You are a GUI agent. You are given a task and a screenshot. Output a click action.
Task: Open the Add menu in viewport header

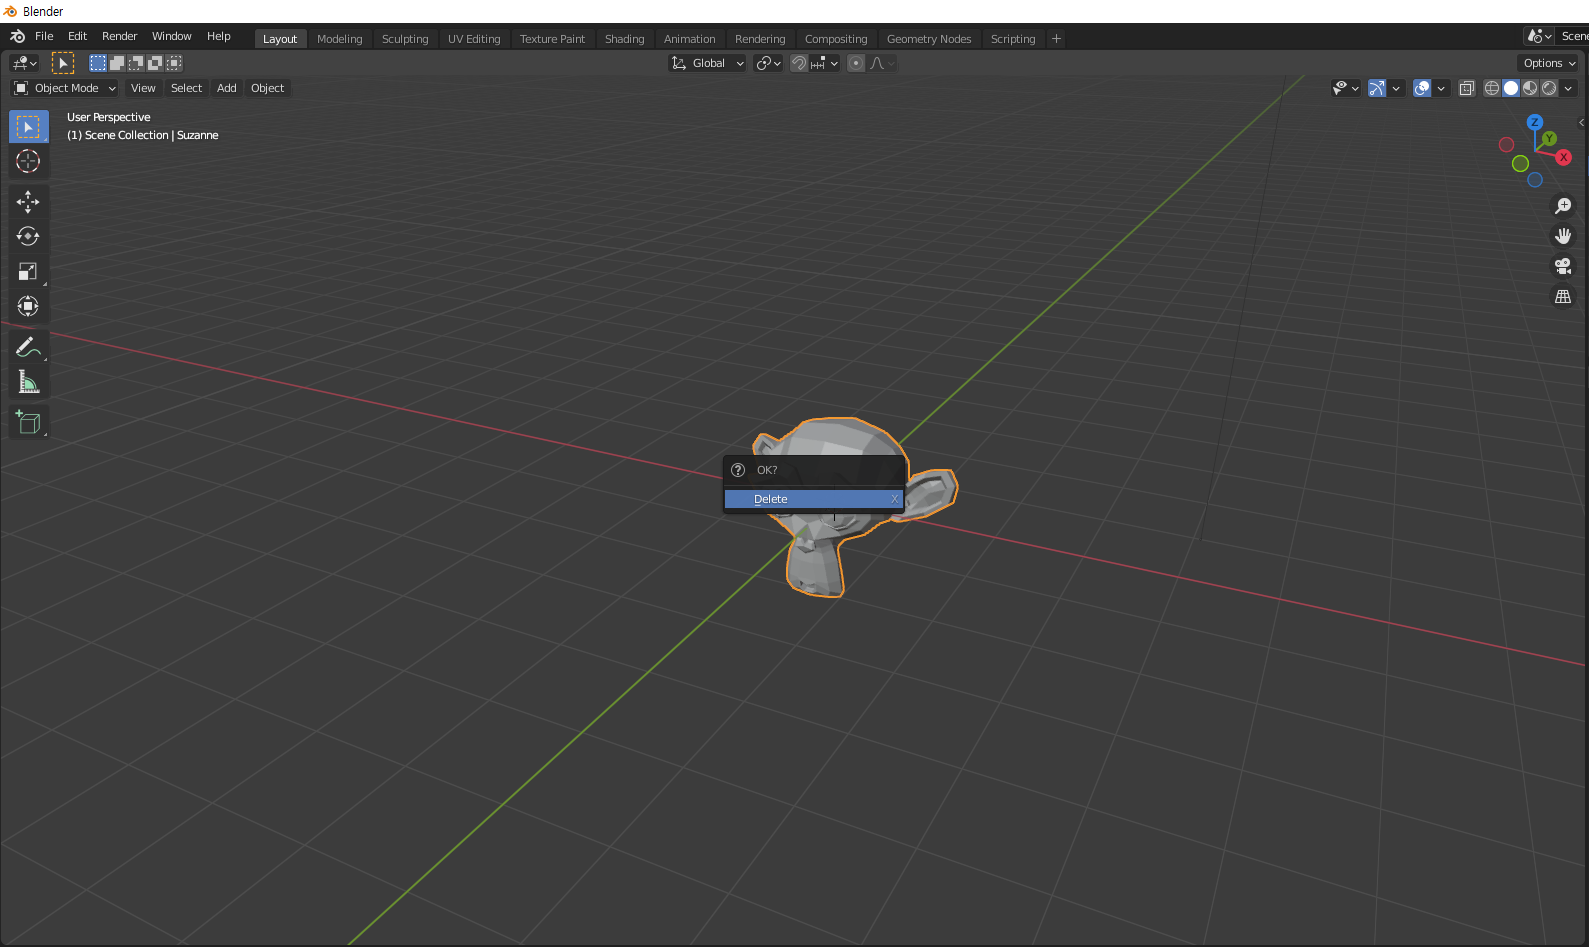[227, 88]
